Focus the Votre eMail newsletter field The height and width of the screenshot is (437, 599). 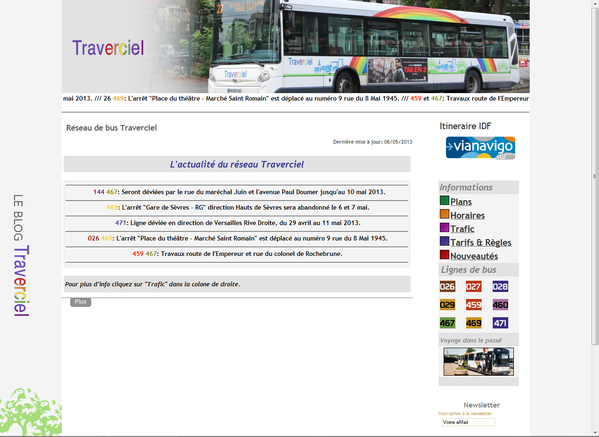(468, 422)
